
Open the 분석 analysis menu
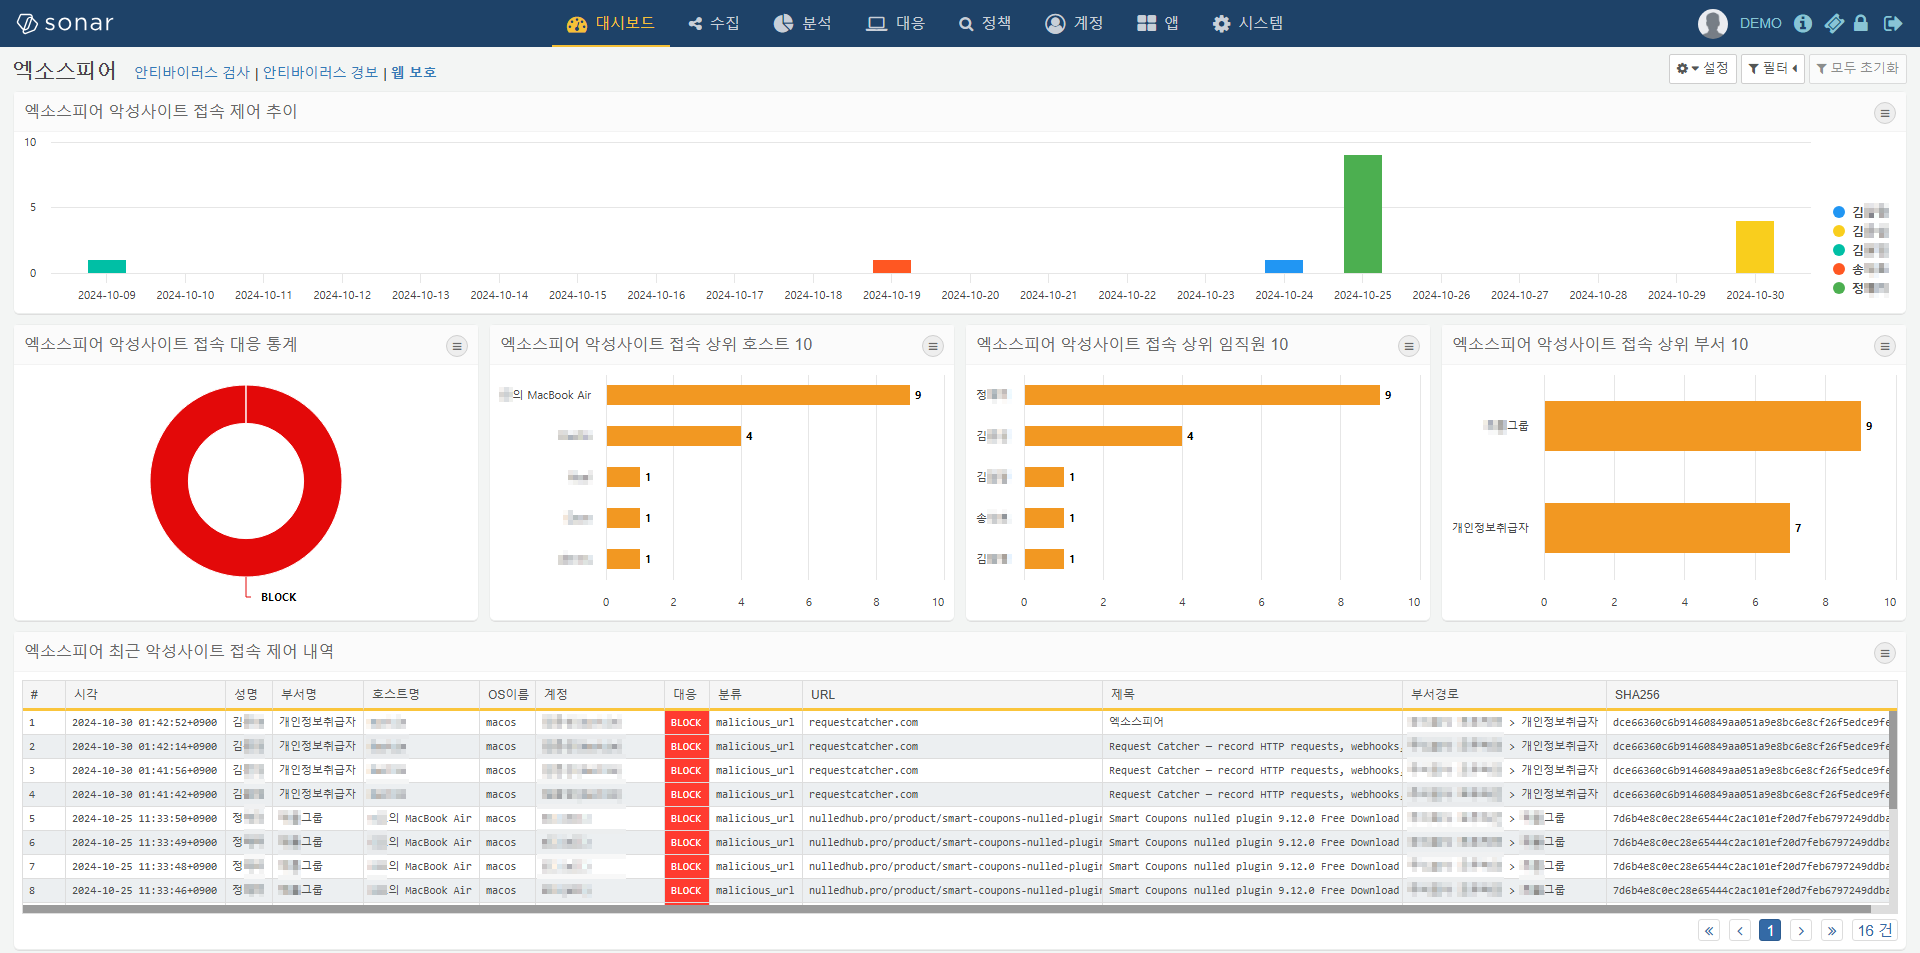tap(803, 23)
